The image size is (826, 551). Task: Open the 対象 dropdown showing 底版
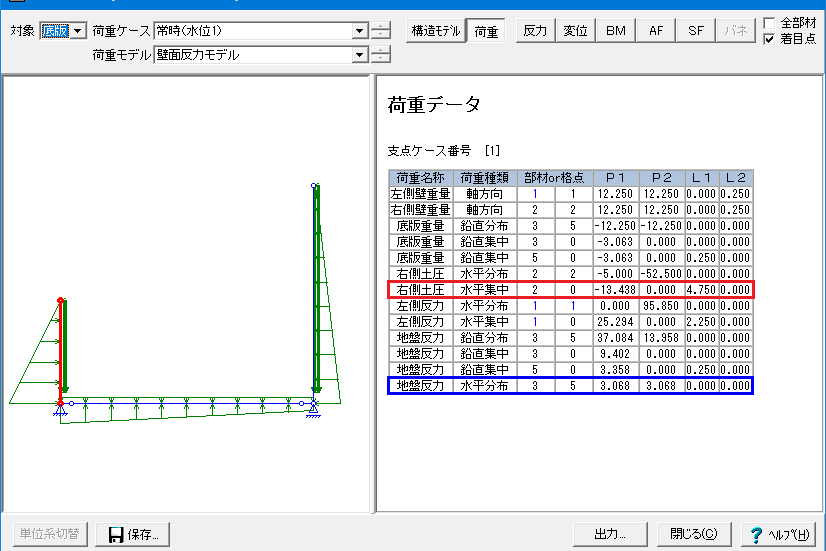click(63, 31)
